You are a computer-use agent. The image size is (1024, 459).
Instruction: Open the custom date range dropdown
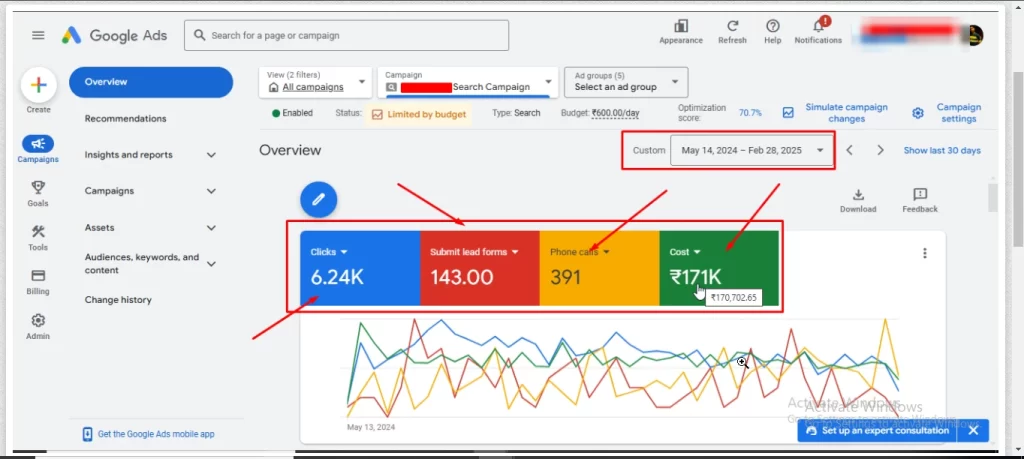(752, 150)
